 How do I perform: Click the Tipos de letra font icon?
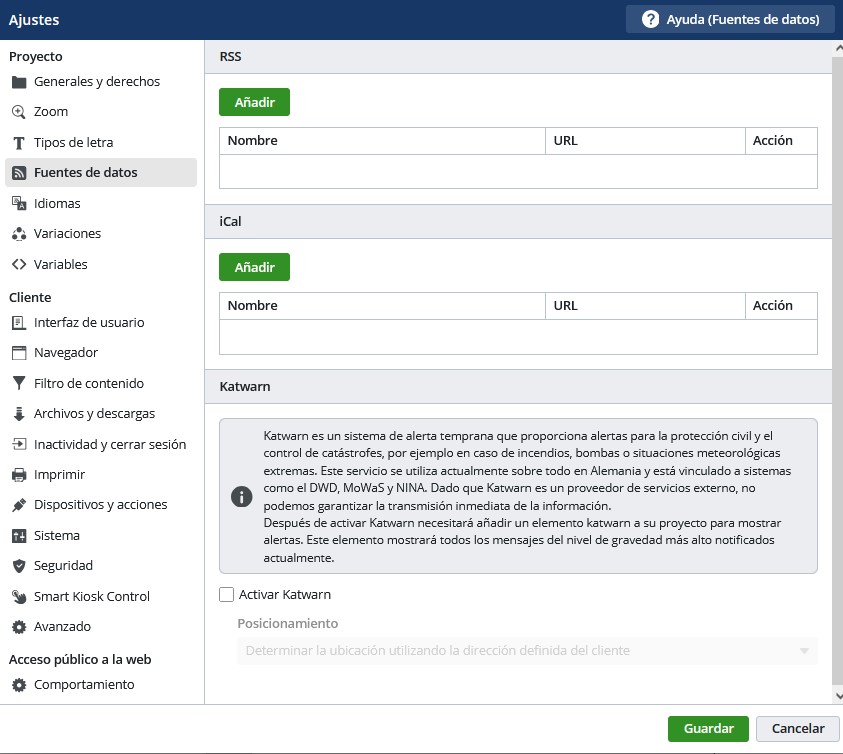point(18,143)
